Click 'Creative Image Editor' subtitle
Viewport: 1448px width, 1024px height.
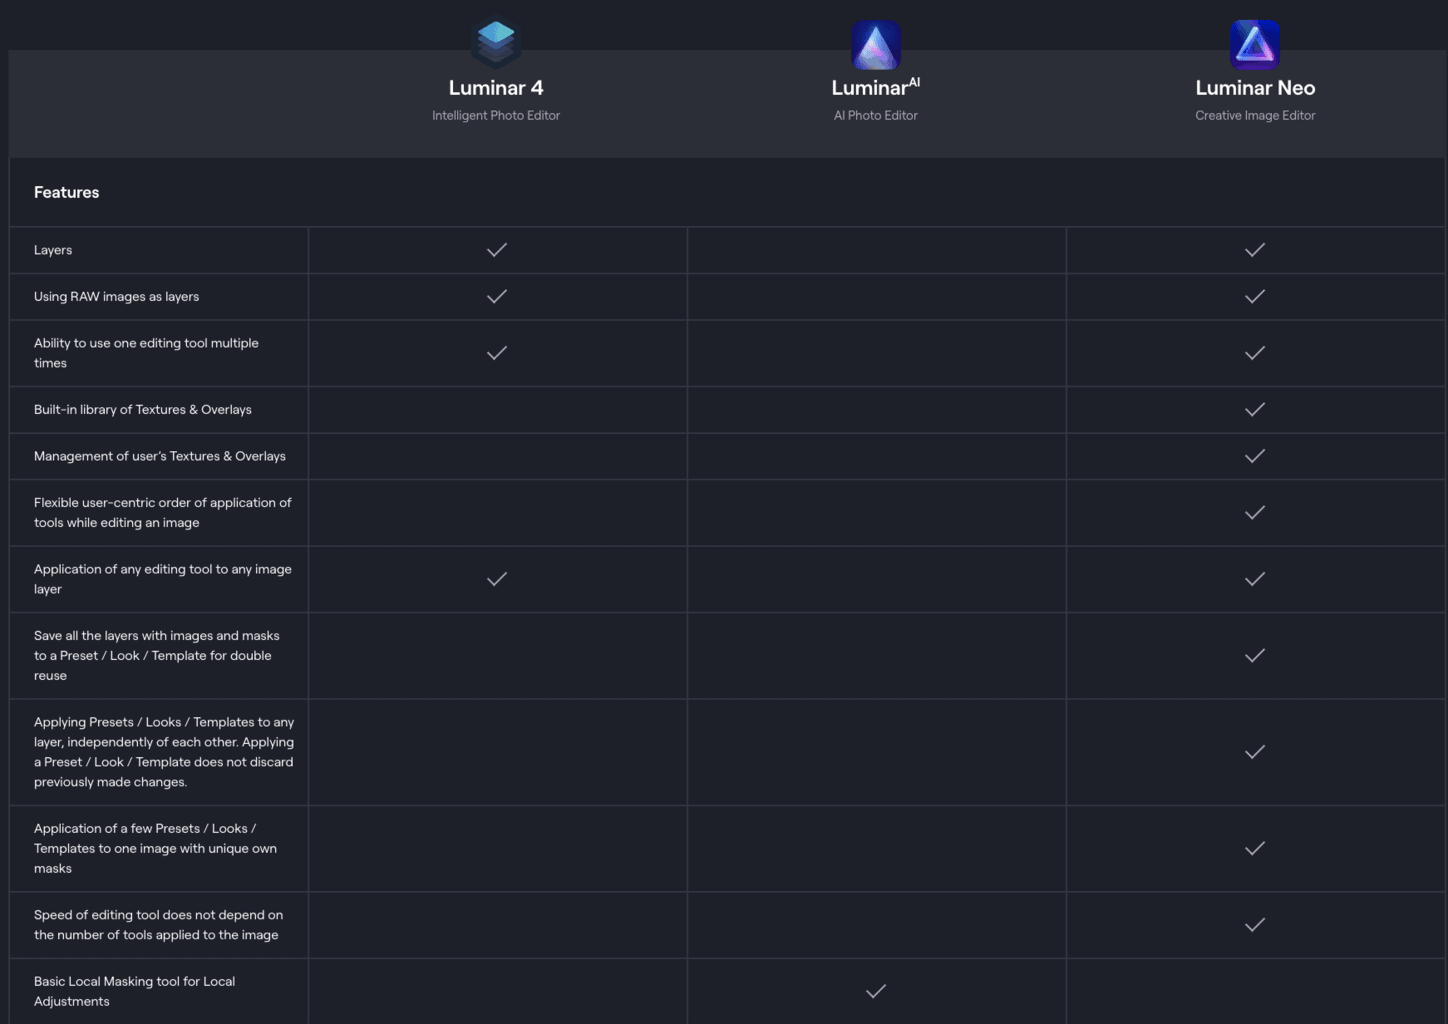click(1255, 116)
